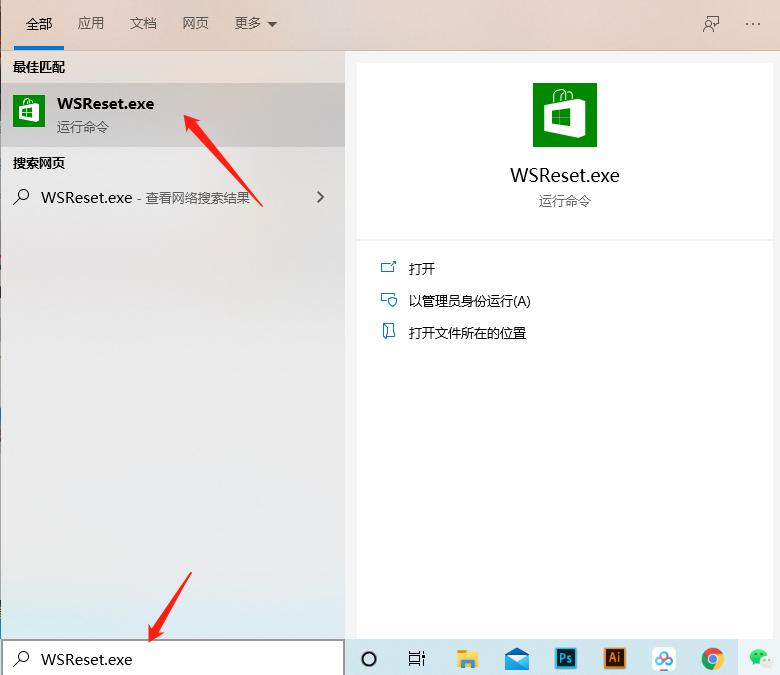Click 打开 to open WSReset.exe
780x675 pixels.
point(421,269)
